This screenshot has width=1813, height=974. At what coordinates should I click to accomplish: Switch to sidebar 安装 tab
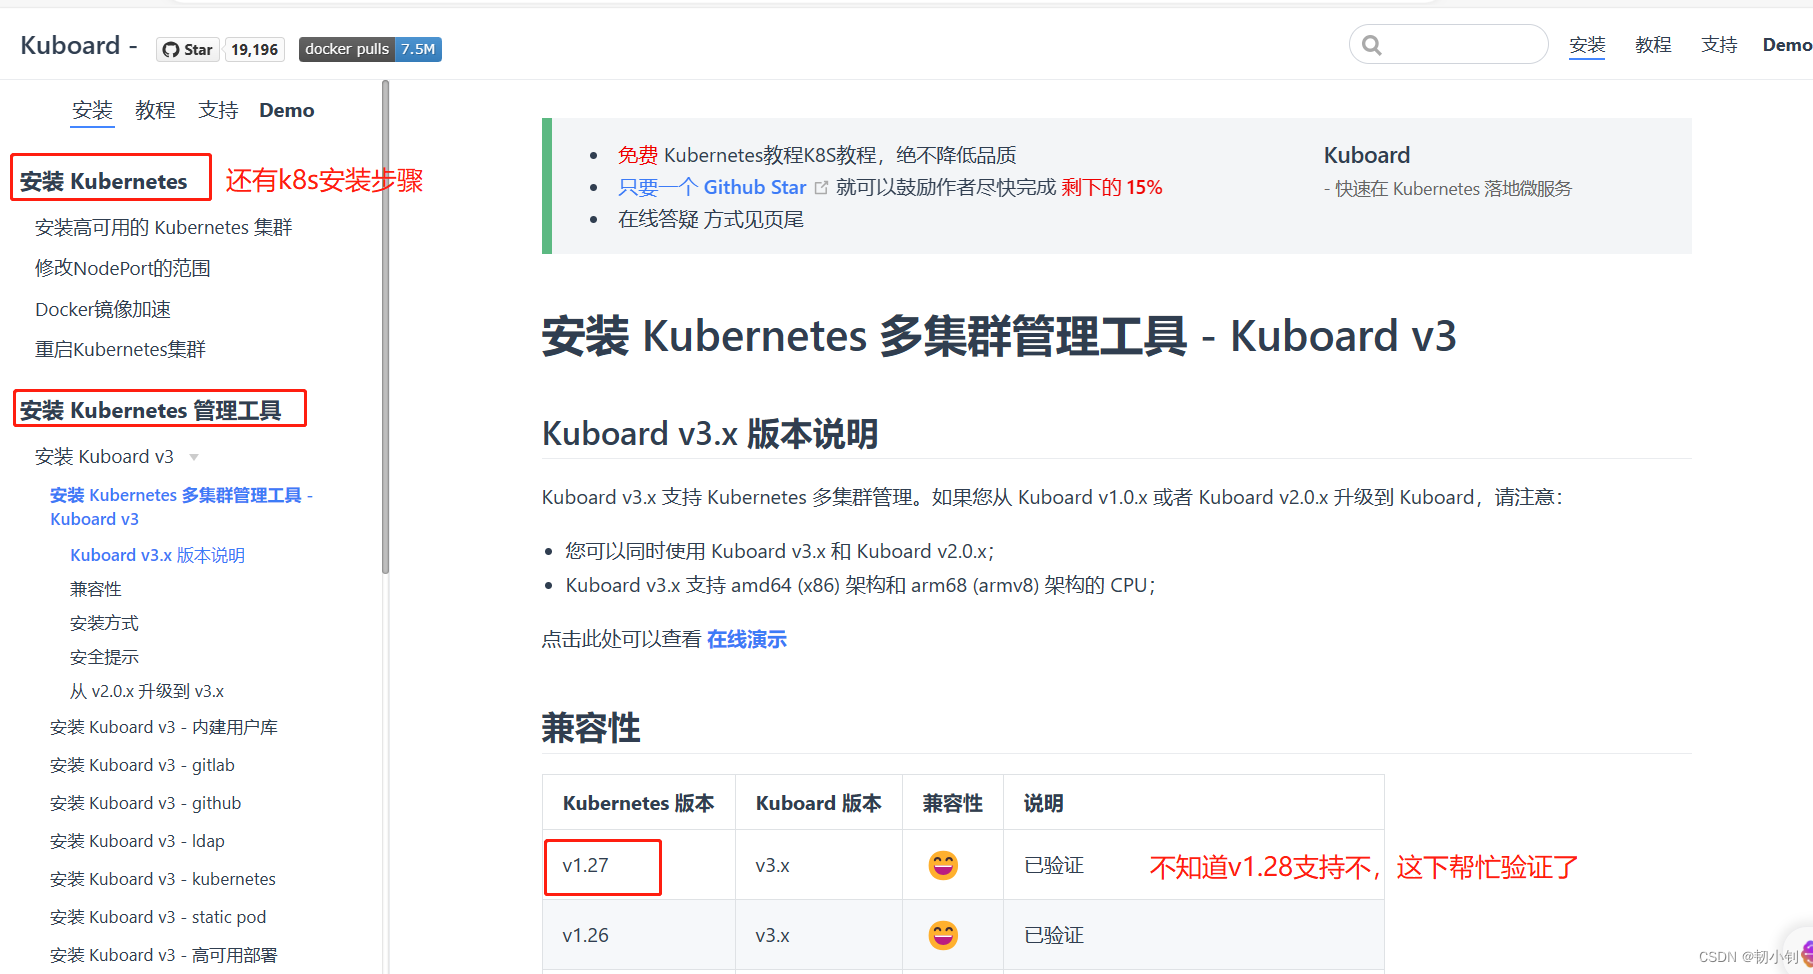(93, 110)
